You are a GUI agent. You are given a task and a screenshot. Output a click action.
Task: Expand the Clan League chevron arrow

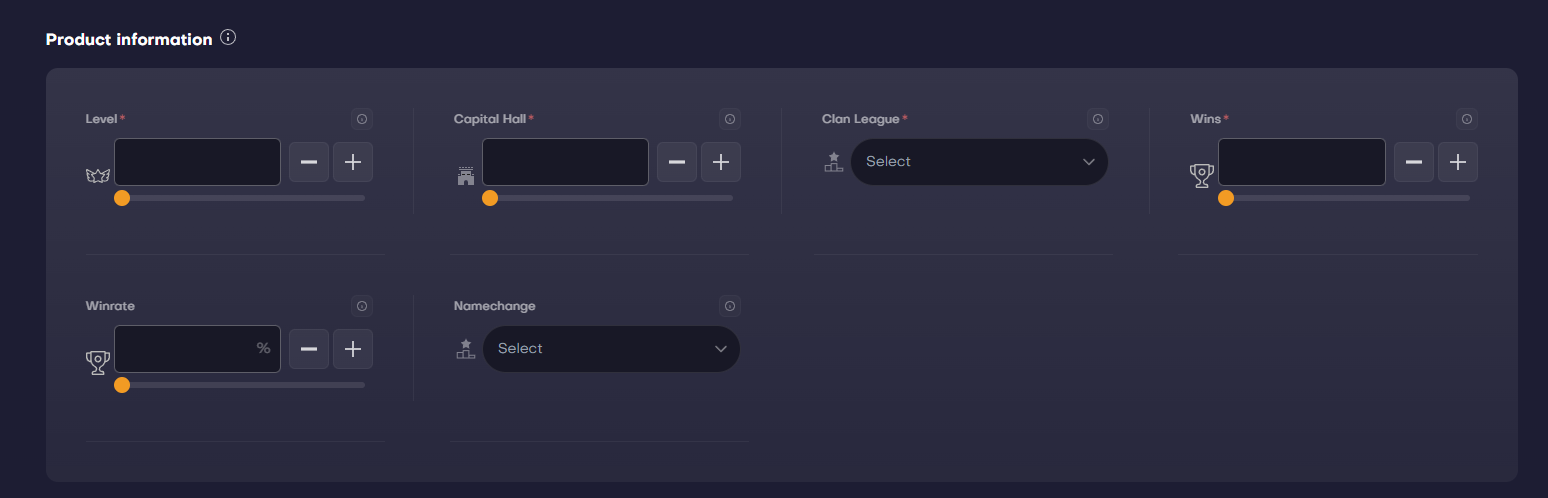click(x=1089, y=162)
